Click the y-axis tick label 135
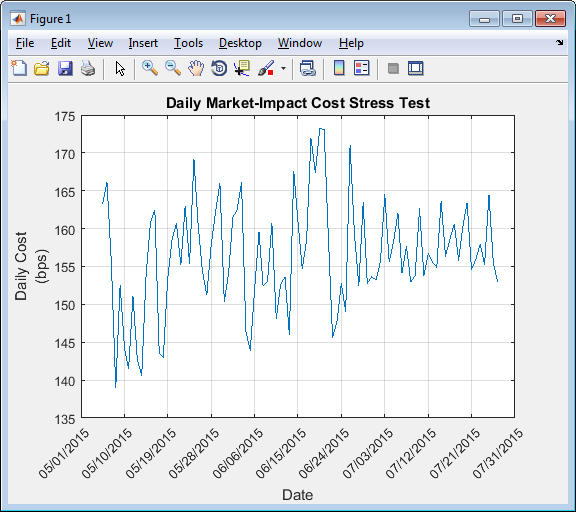The height and width of the screenshot is (512, 576). (65, 419)
